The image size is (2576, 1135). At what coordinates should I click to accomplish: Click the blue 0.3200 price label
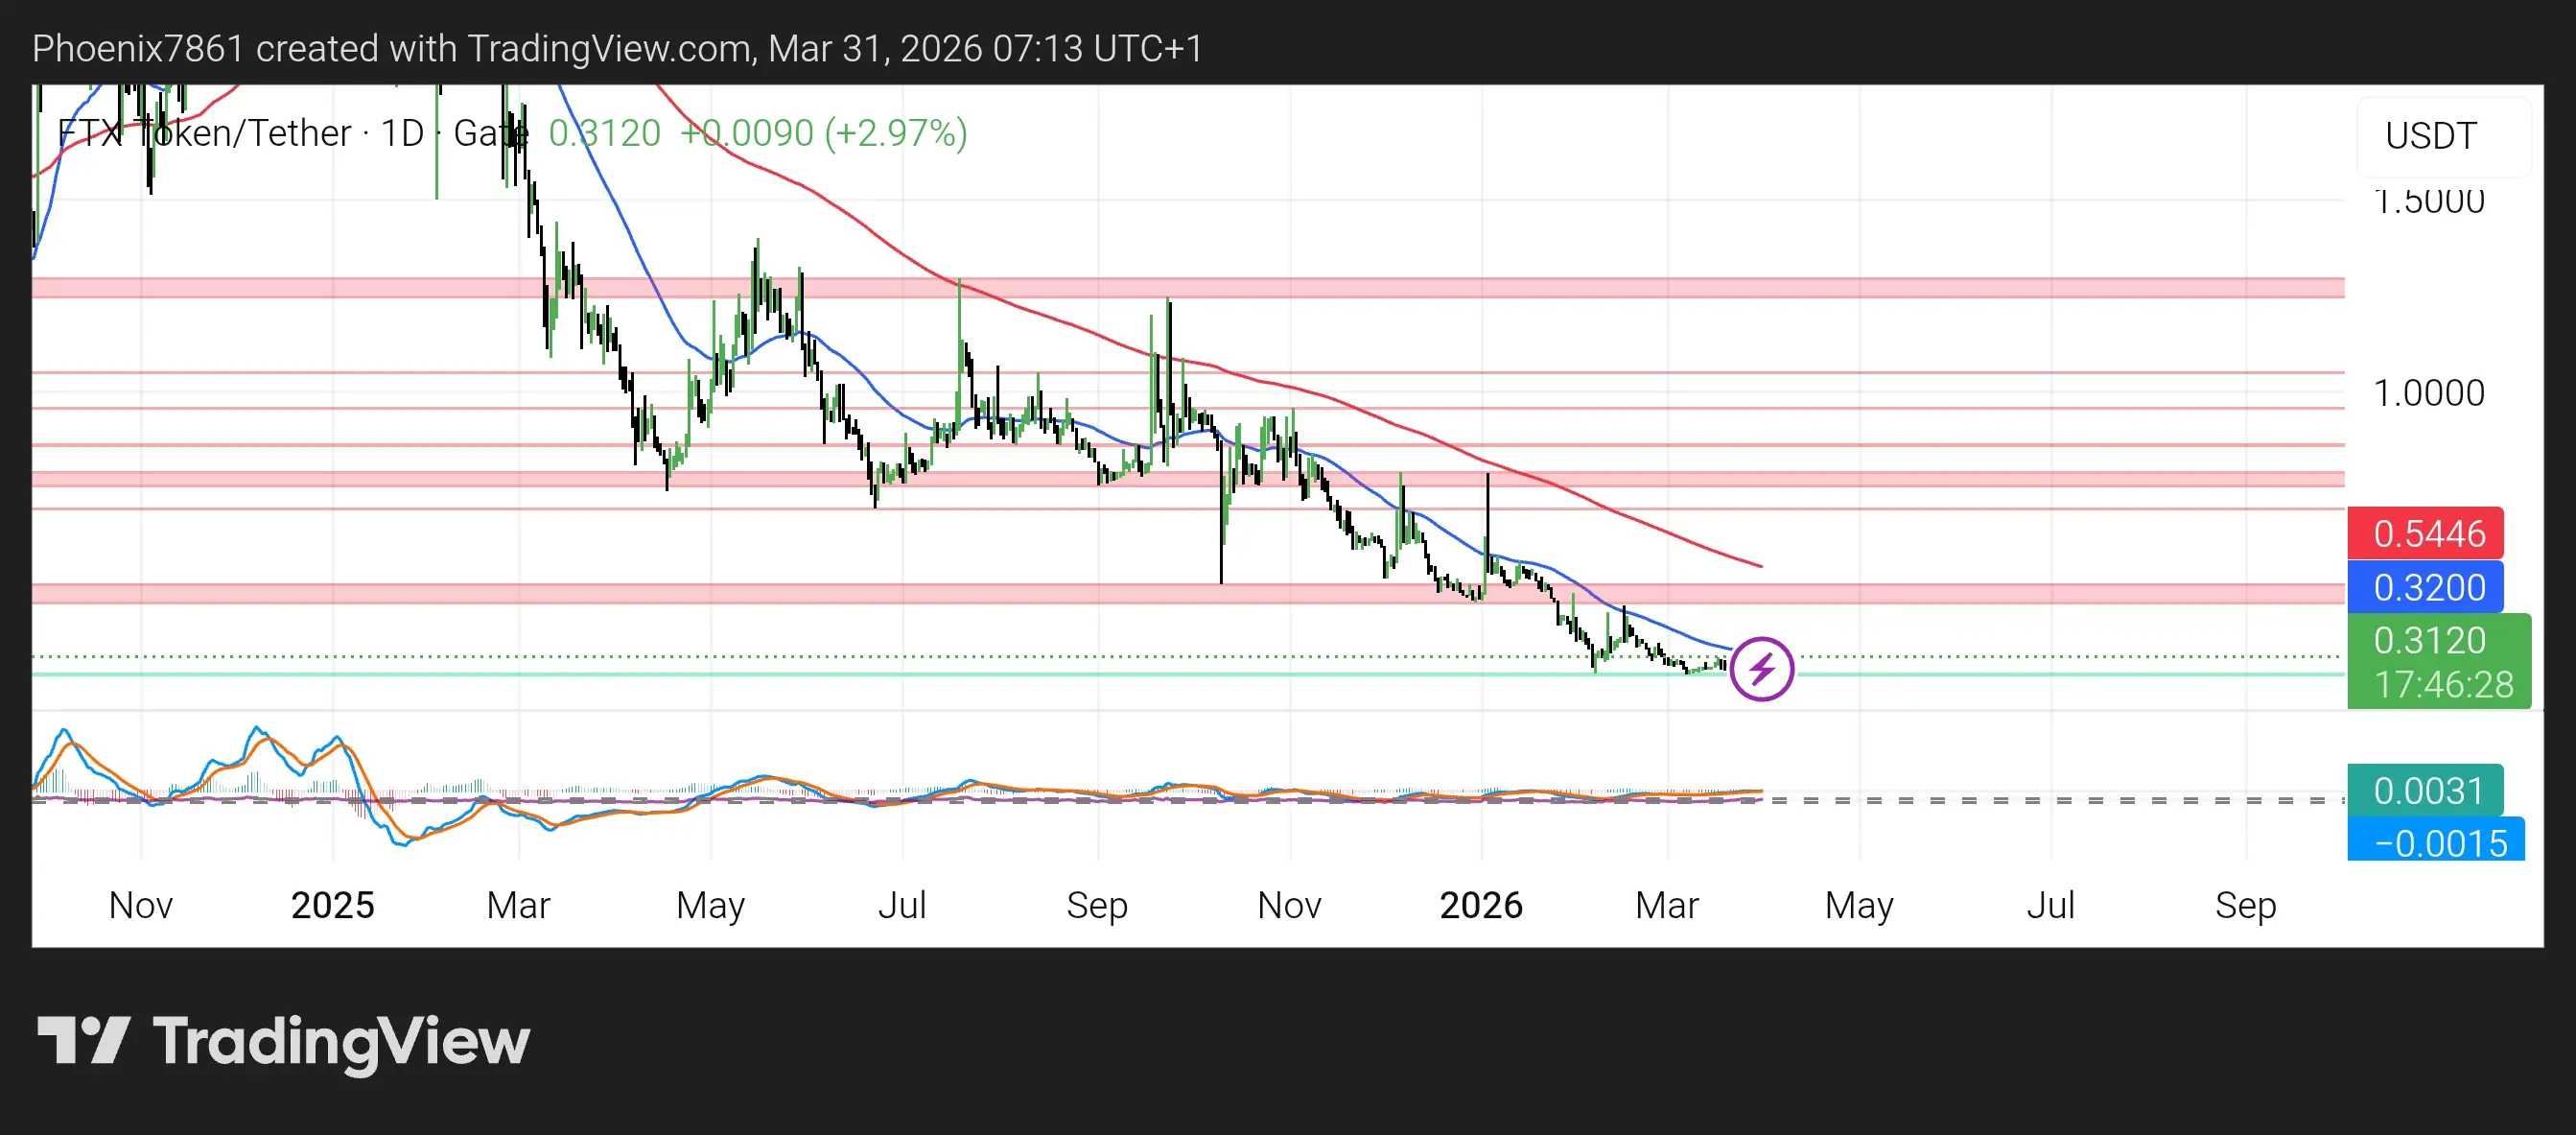[x=2427, y=587]
